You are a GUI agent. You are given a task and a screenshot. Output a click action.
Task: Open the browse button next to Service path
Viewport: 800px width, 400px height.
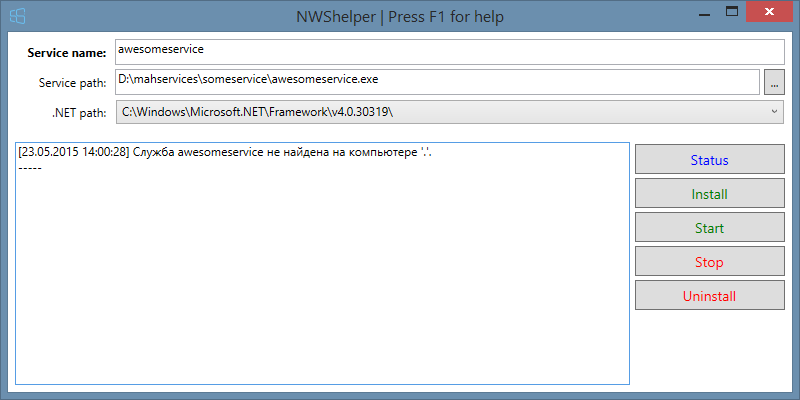(x=774, y=83)
